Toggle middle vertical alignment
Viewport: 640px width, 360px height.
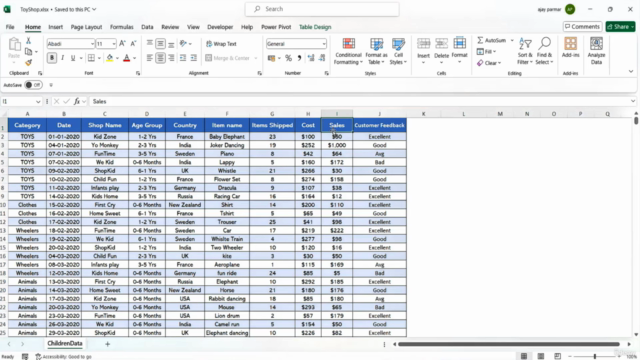160,44
